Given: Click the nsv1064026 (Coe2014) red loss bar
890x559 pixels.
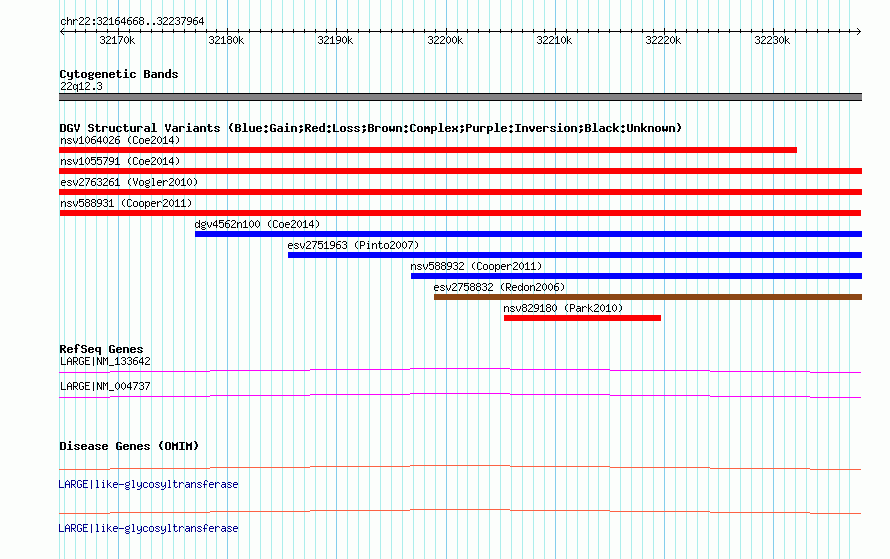Looking at the screenshot, I should tap(428, 150).
